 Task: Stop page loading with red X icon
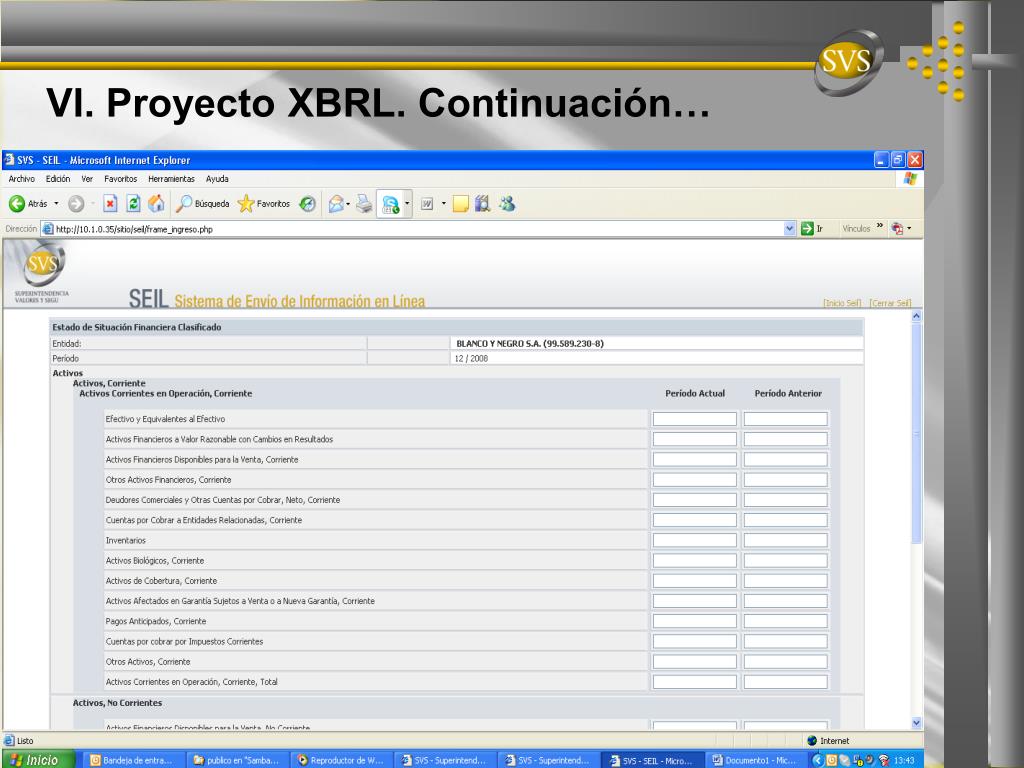(110, 204)
